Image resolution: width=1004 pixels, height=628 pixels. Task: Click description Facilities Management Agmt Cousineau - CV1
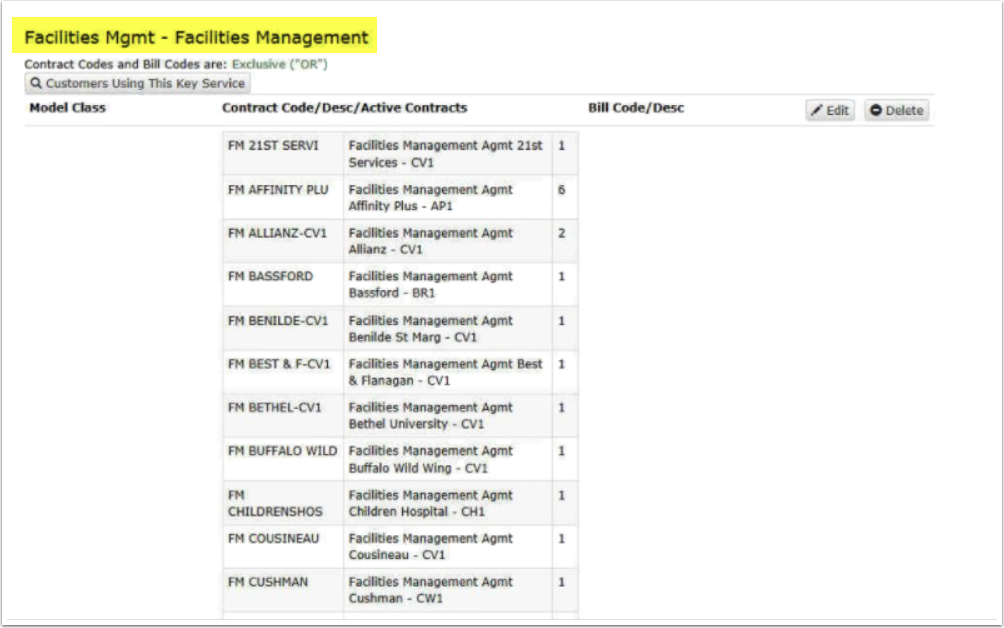click(x=431, y=547)
